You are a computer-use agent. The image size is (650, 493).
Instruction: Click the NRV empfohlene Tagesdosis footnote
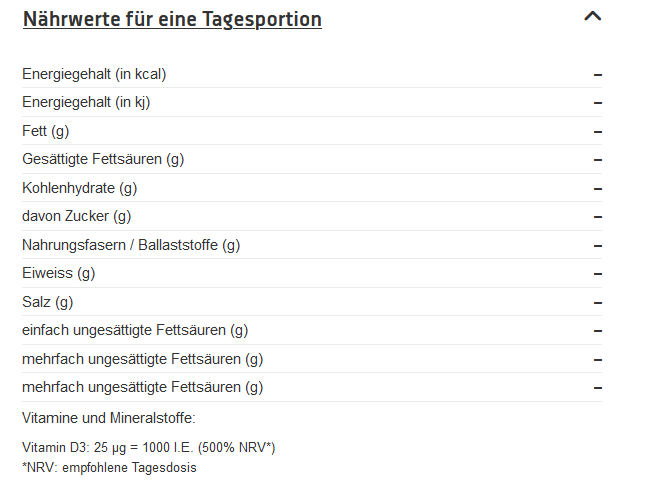tap(109, 467)
